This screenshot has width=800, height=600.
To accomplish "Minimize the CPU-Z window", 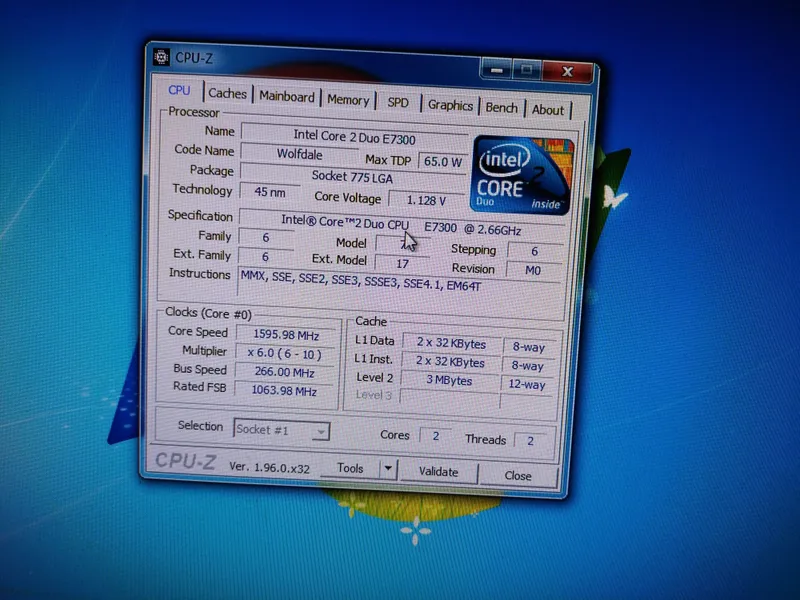I will pyautogui.click(x=497, y=70).
